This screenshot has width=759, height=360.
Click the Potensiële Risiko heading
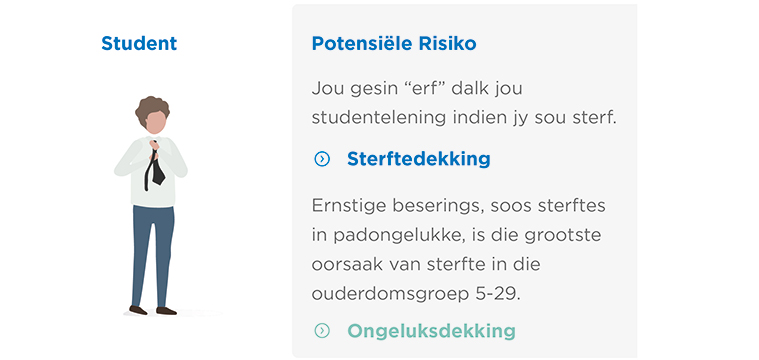pos(394,44)
